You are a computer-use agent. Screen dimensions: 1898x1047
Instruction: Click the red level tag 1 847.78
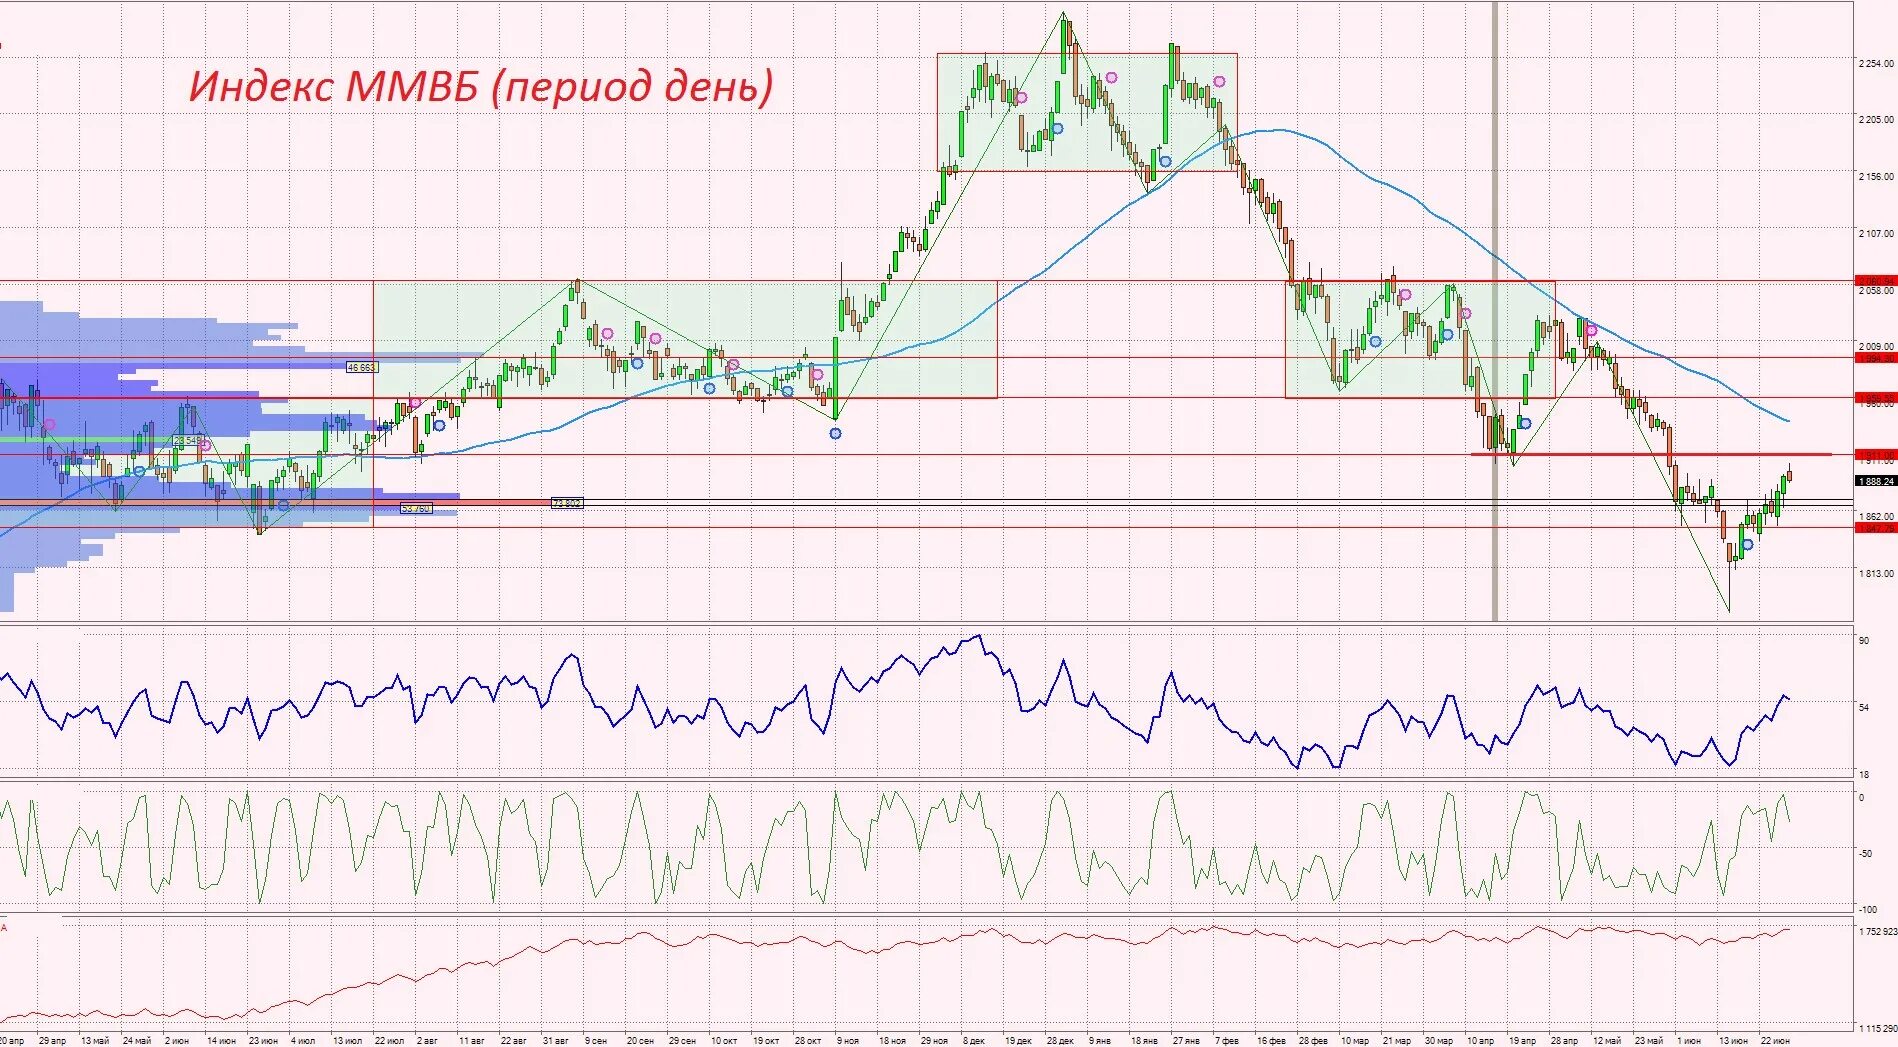pyautogui.click(x=1876, y=527)
